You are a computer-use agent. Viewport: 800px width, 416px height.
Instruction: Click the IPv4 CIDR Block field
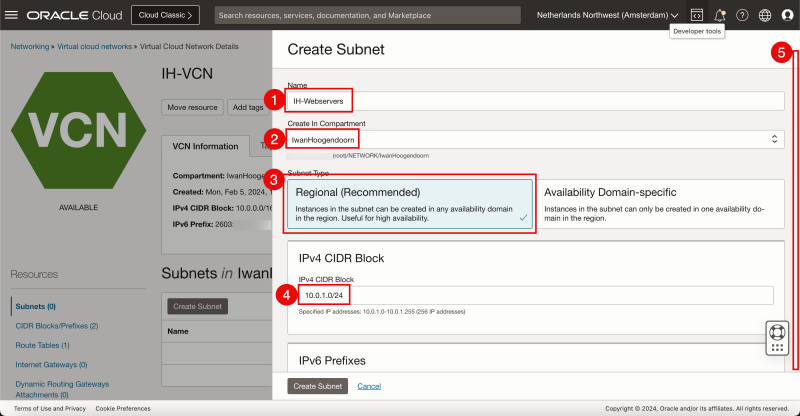535,295
